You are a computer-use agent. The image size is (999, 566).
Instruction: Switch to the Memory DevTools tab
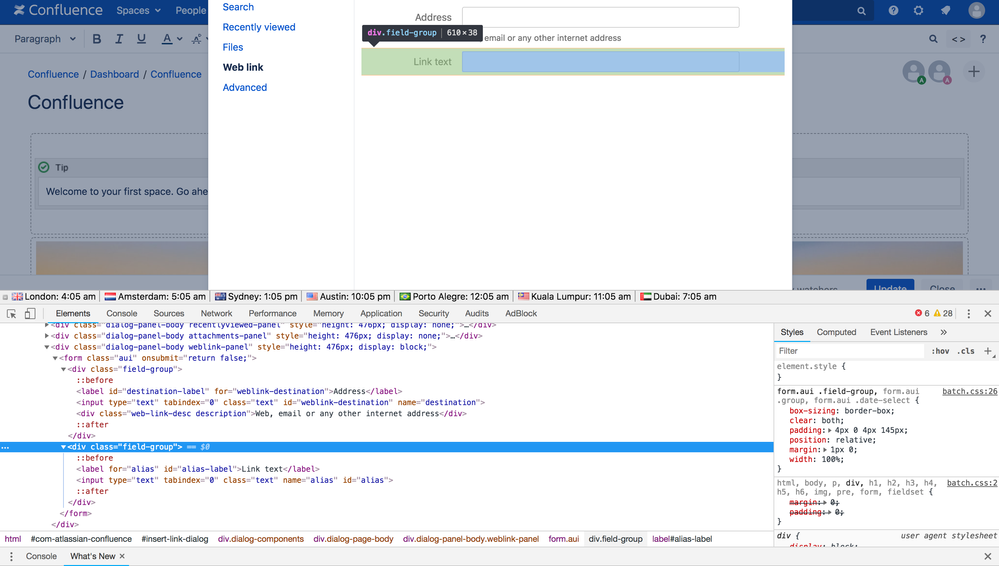(328, 314)
